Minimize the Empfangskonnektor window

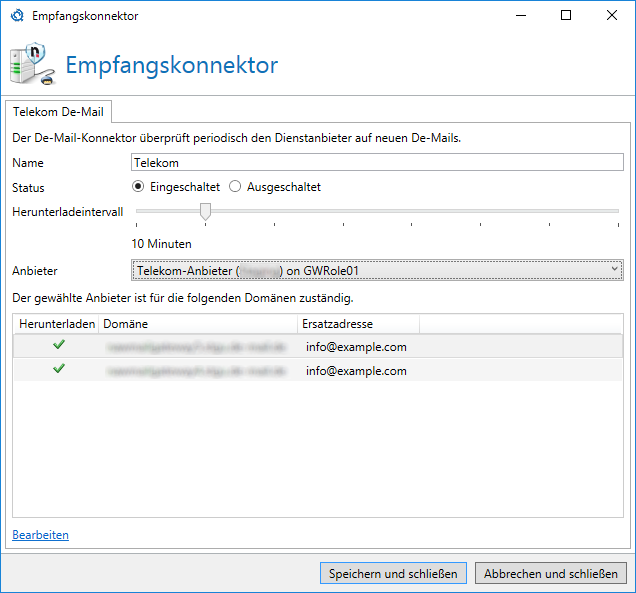[521, 15]
